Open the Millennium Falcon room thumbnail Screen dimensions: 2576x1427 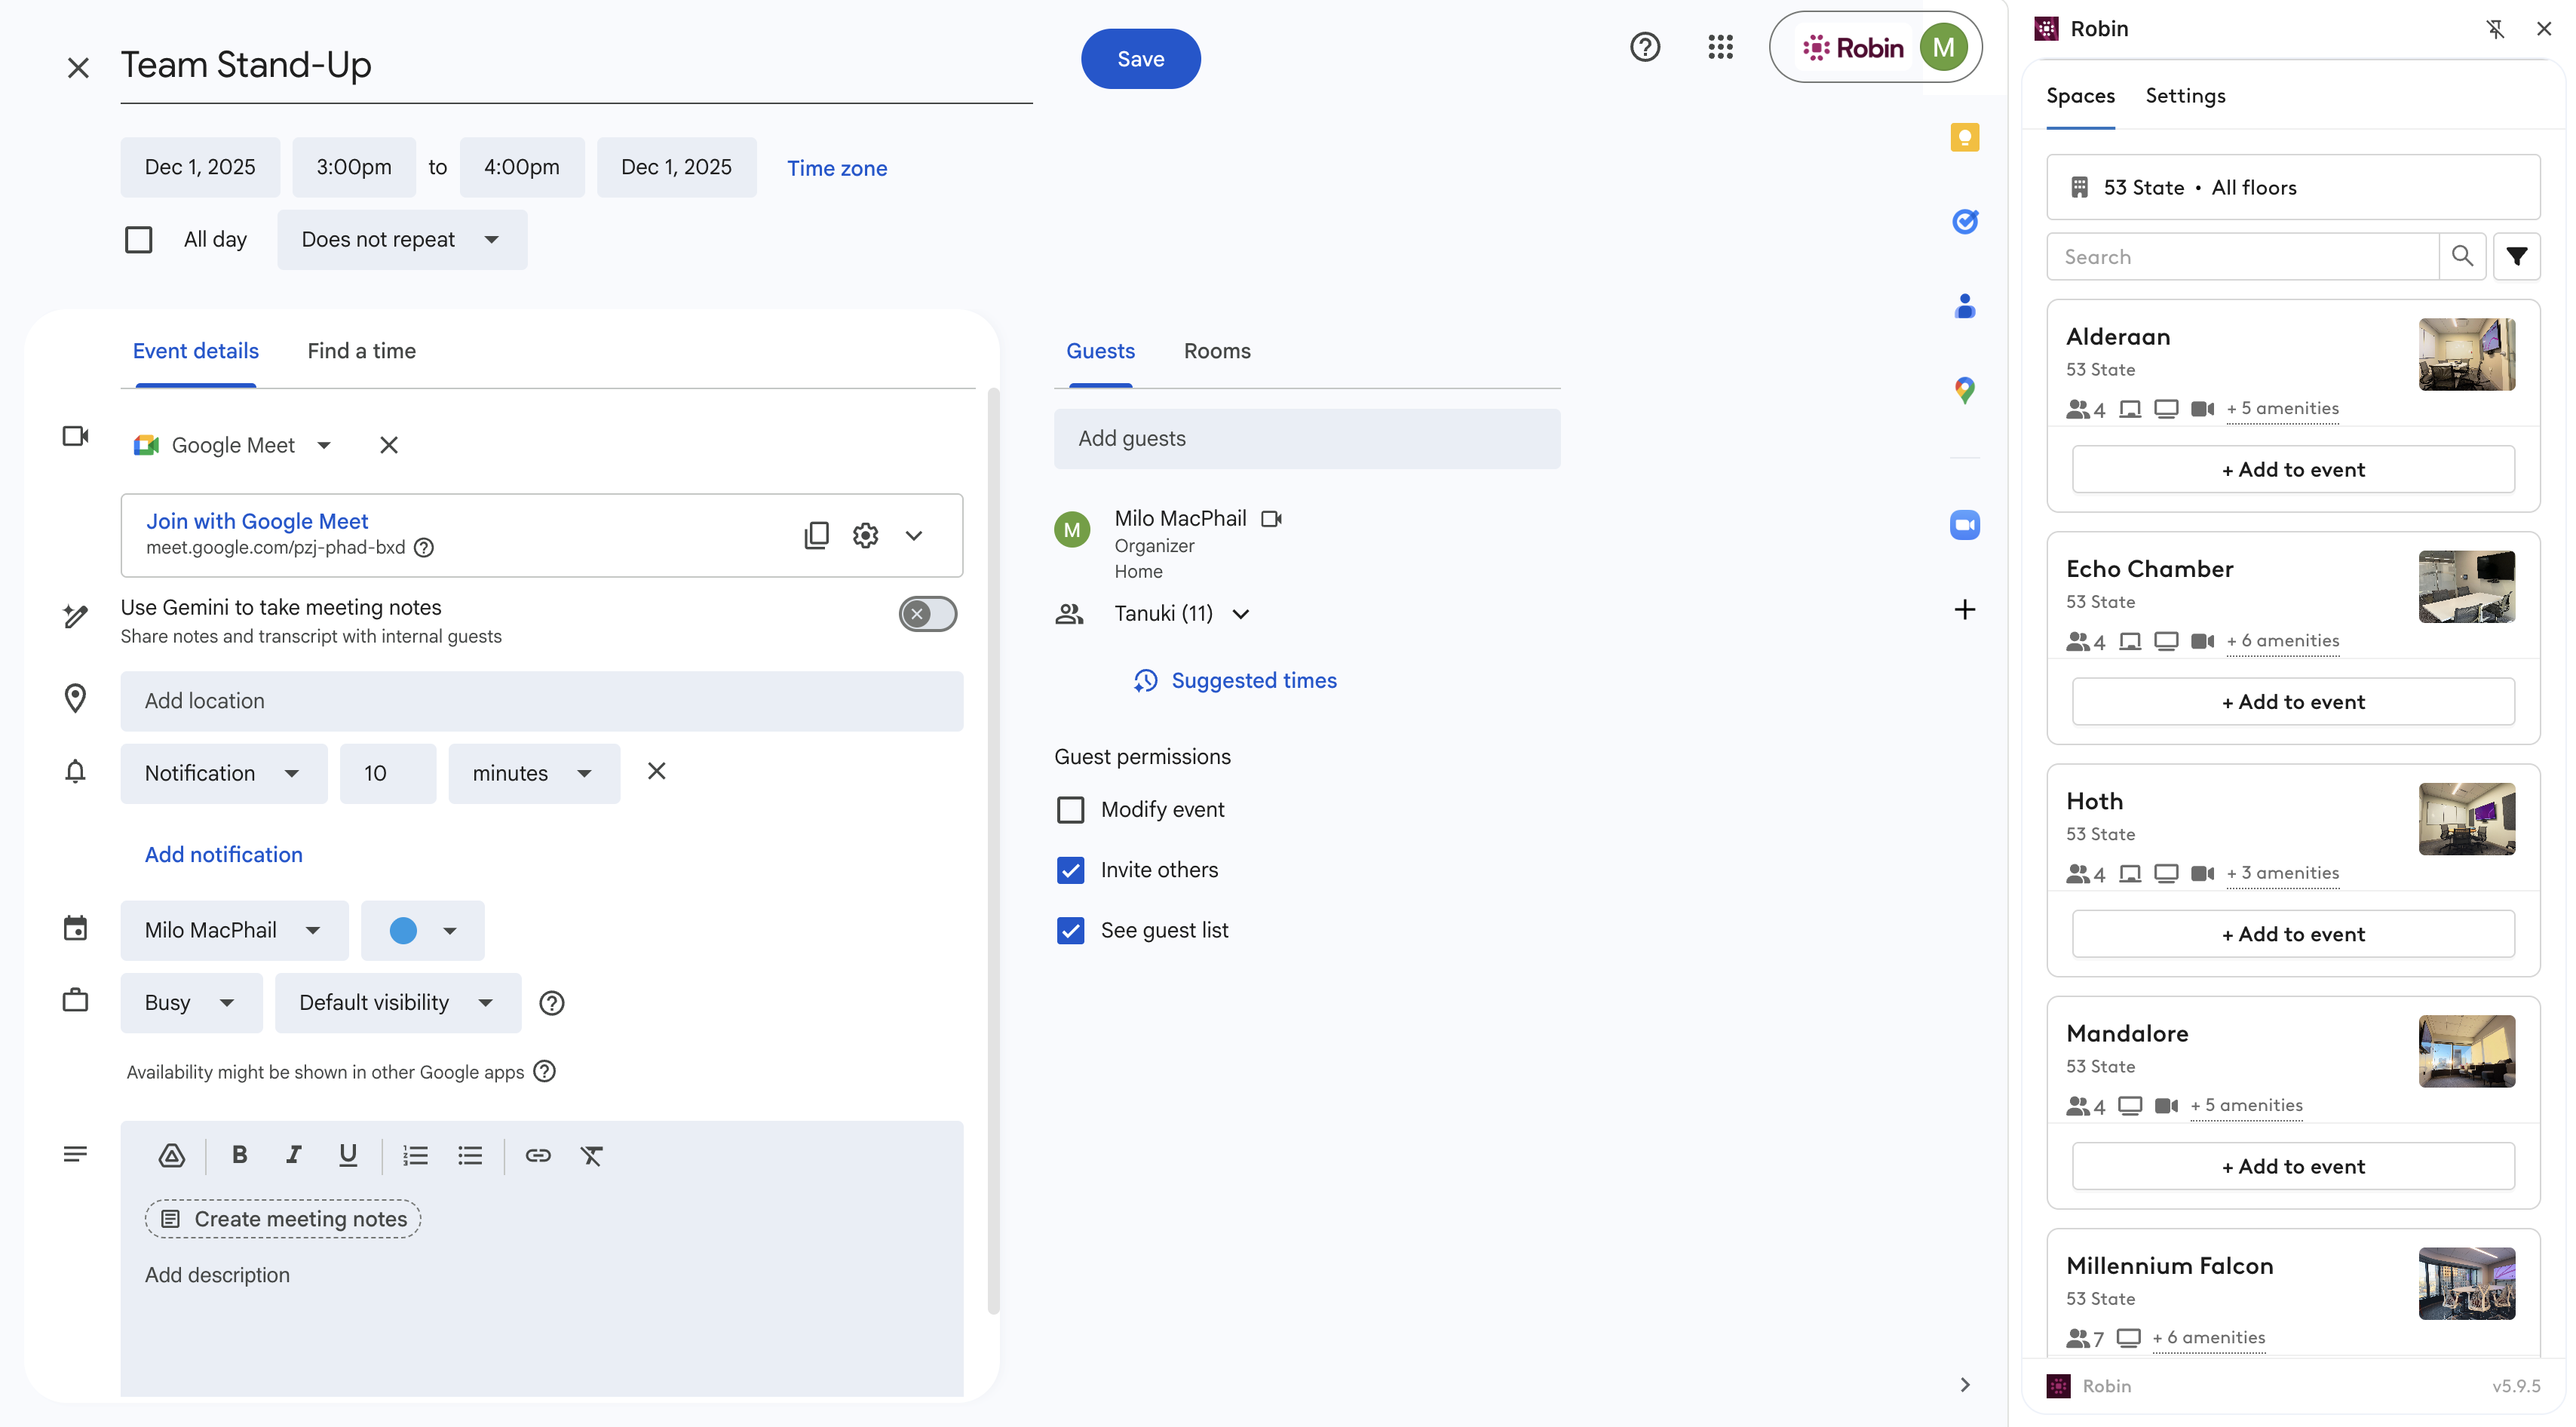2466,1283
